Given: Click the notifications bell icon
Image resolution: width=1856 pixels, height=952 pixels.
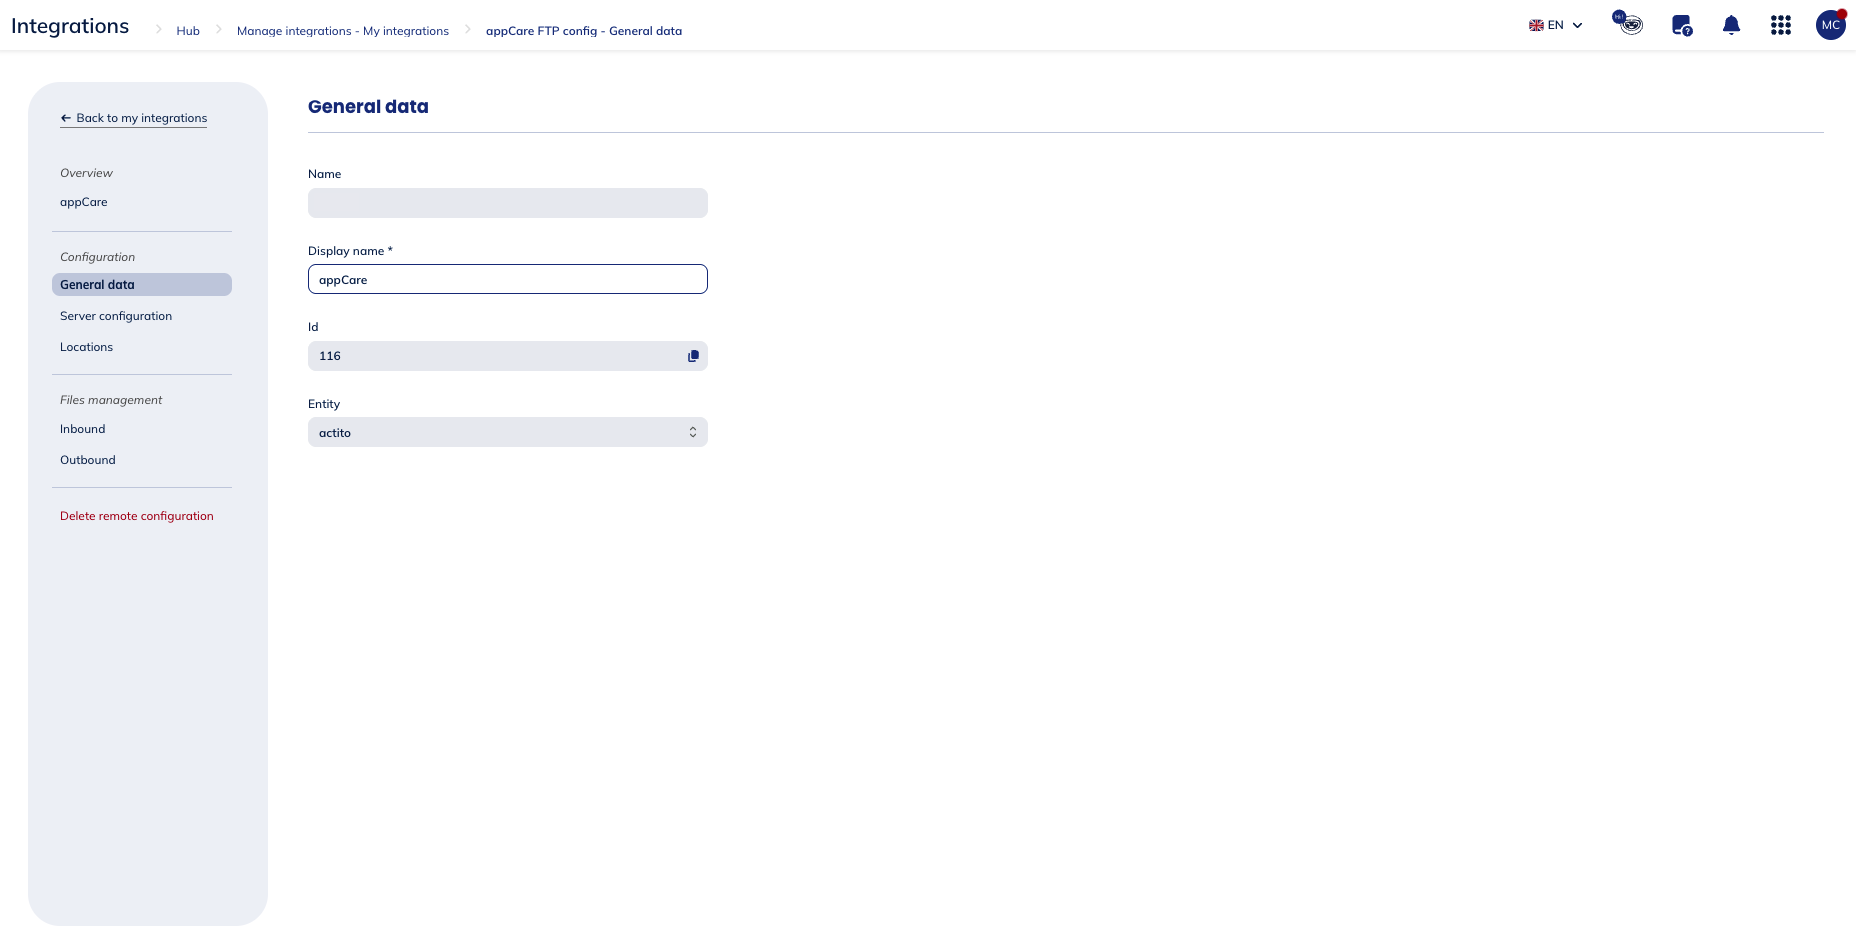Looking at the screenshot, I should [x=1731, y=26].
